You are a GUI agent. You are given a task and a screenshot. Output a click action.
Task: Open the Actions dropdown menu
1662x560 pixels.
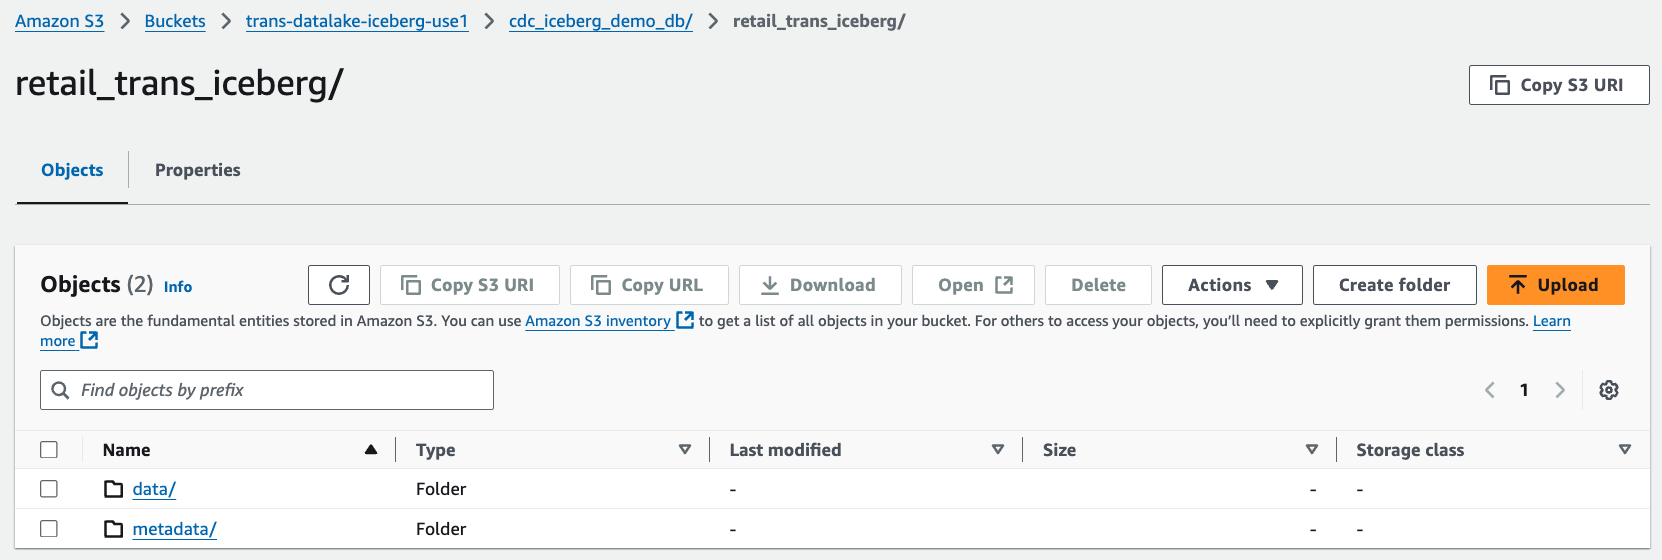pos(1232,285)
